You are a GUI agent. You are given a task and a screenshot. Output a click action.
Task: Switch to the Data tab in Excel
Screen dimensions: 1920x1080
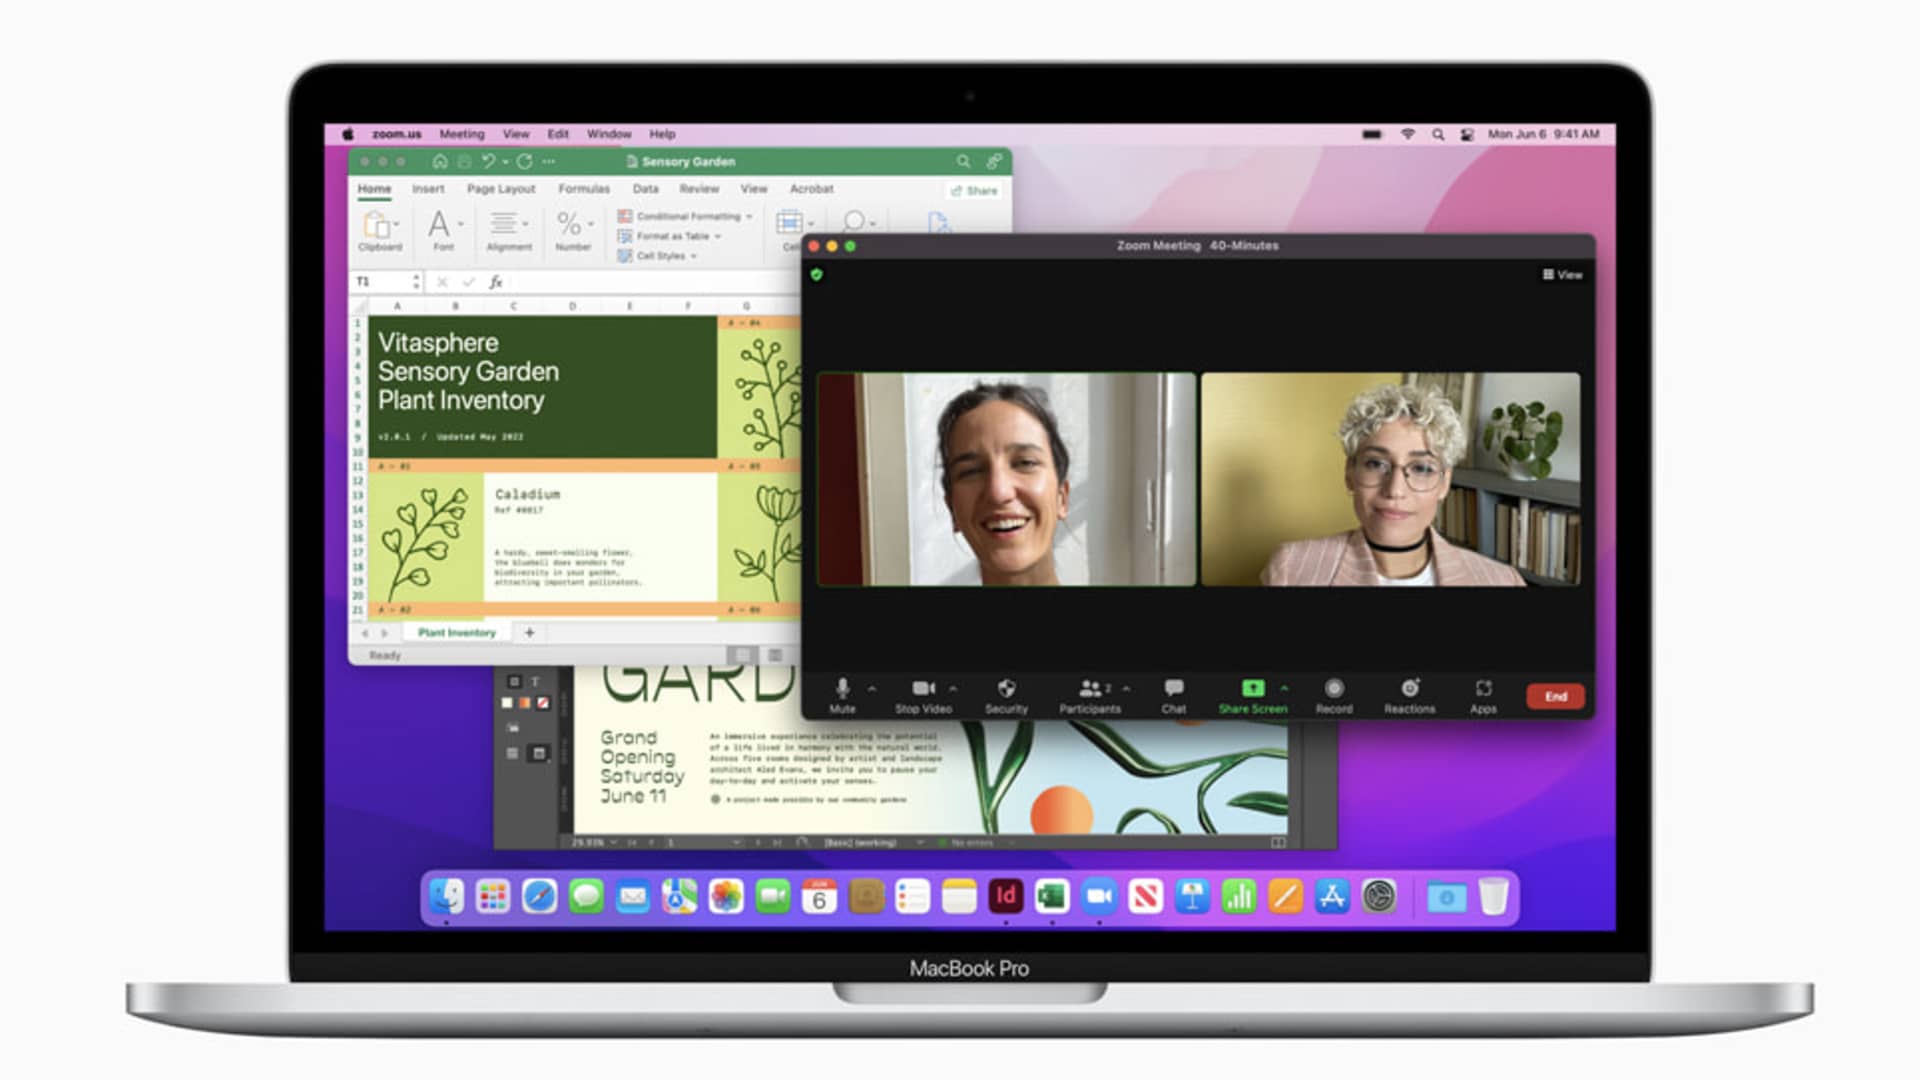tap(646, 189)
